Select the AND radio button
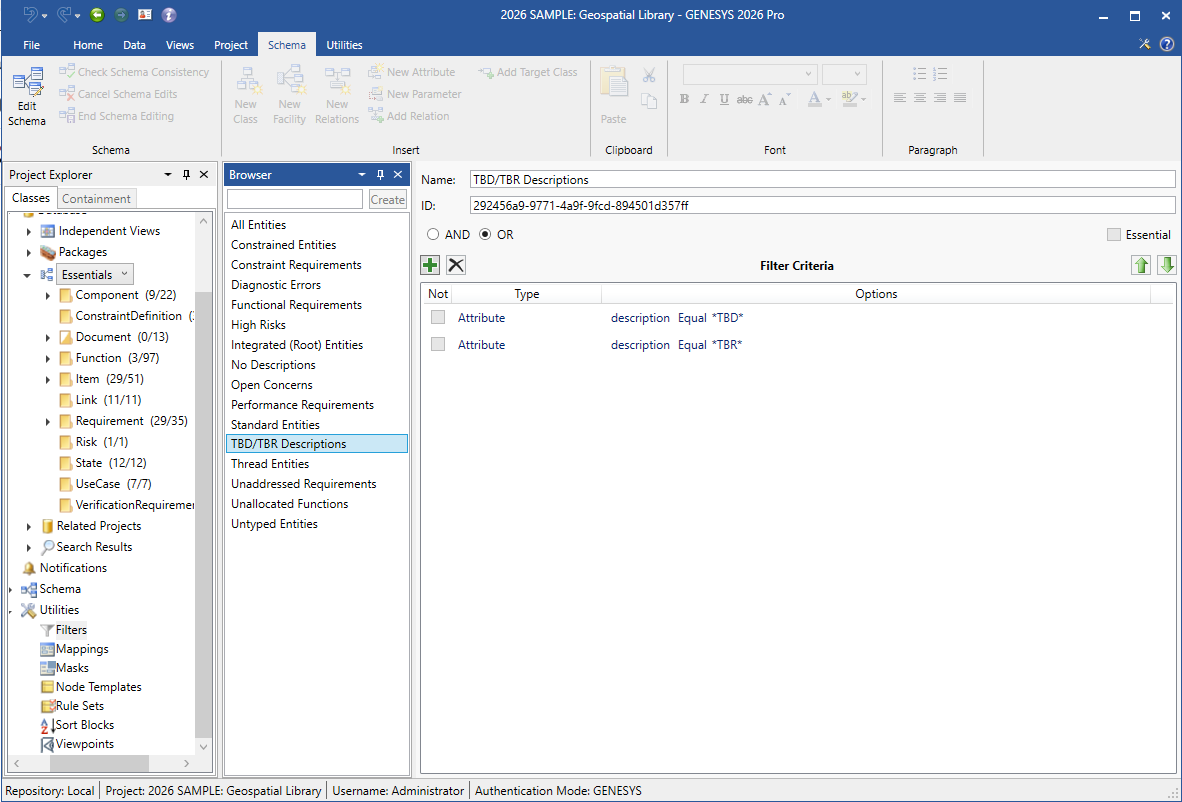This screenshot has height=802, width=1182. pyautogui.click(x=433, y=235)
